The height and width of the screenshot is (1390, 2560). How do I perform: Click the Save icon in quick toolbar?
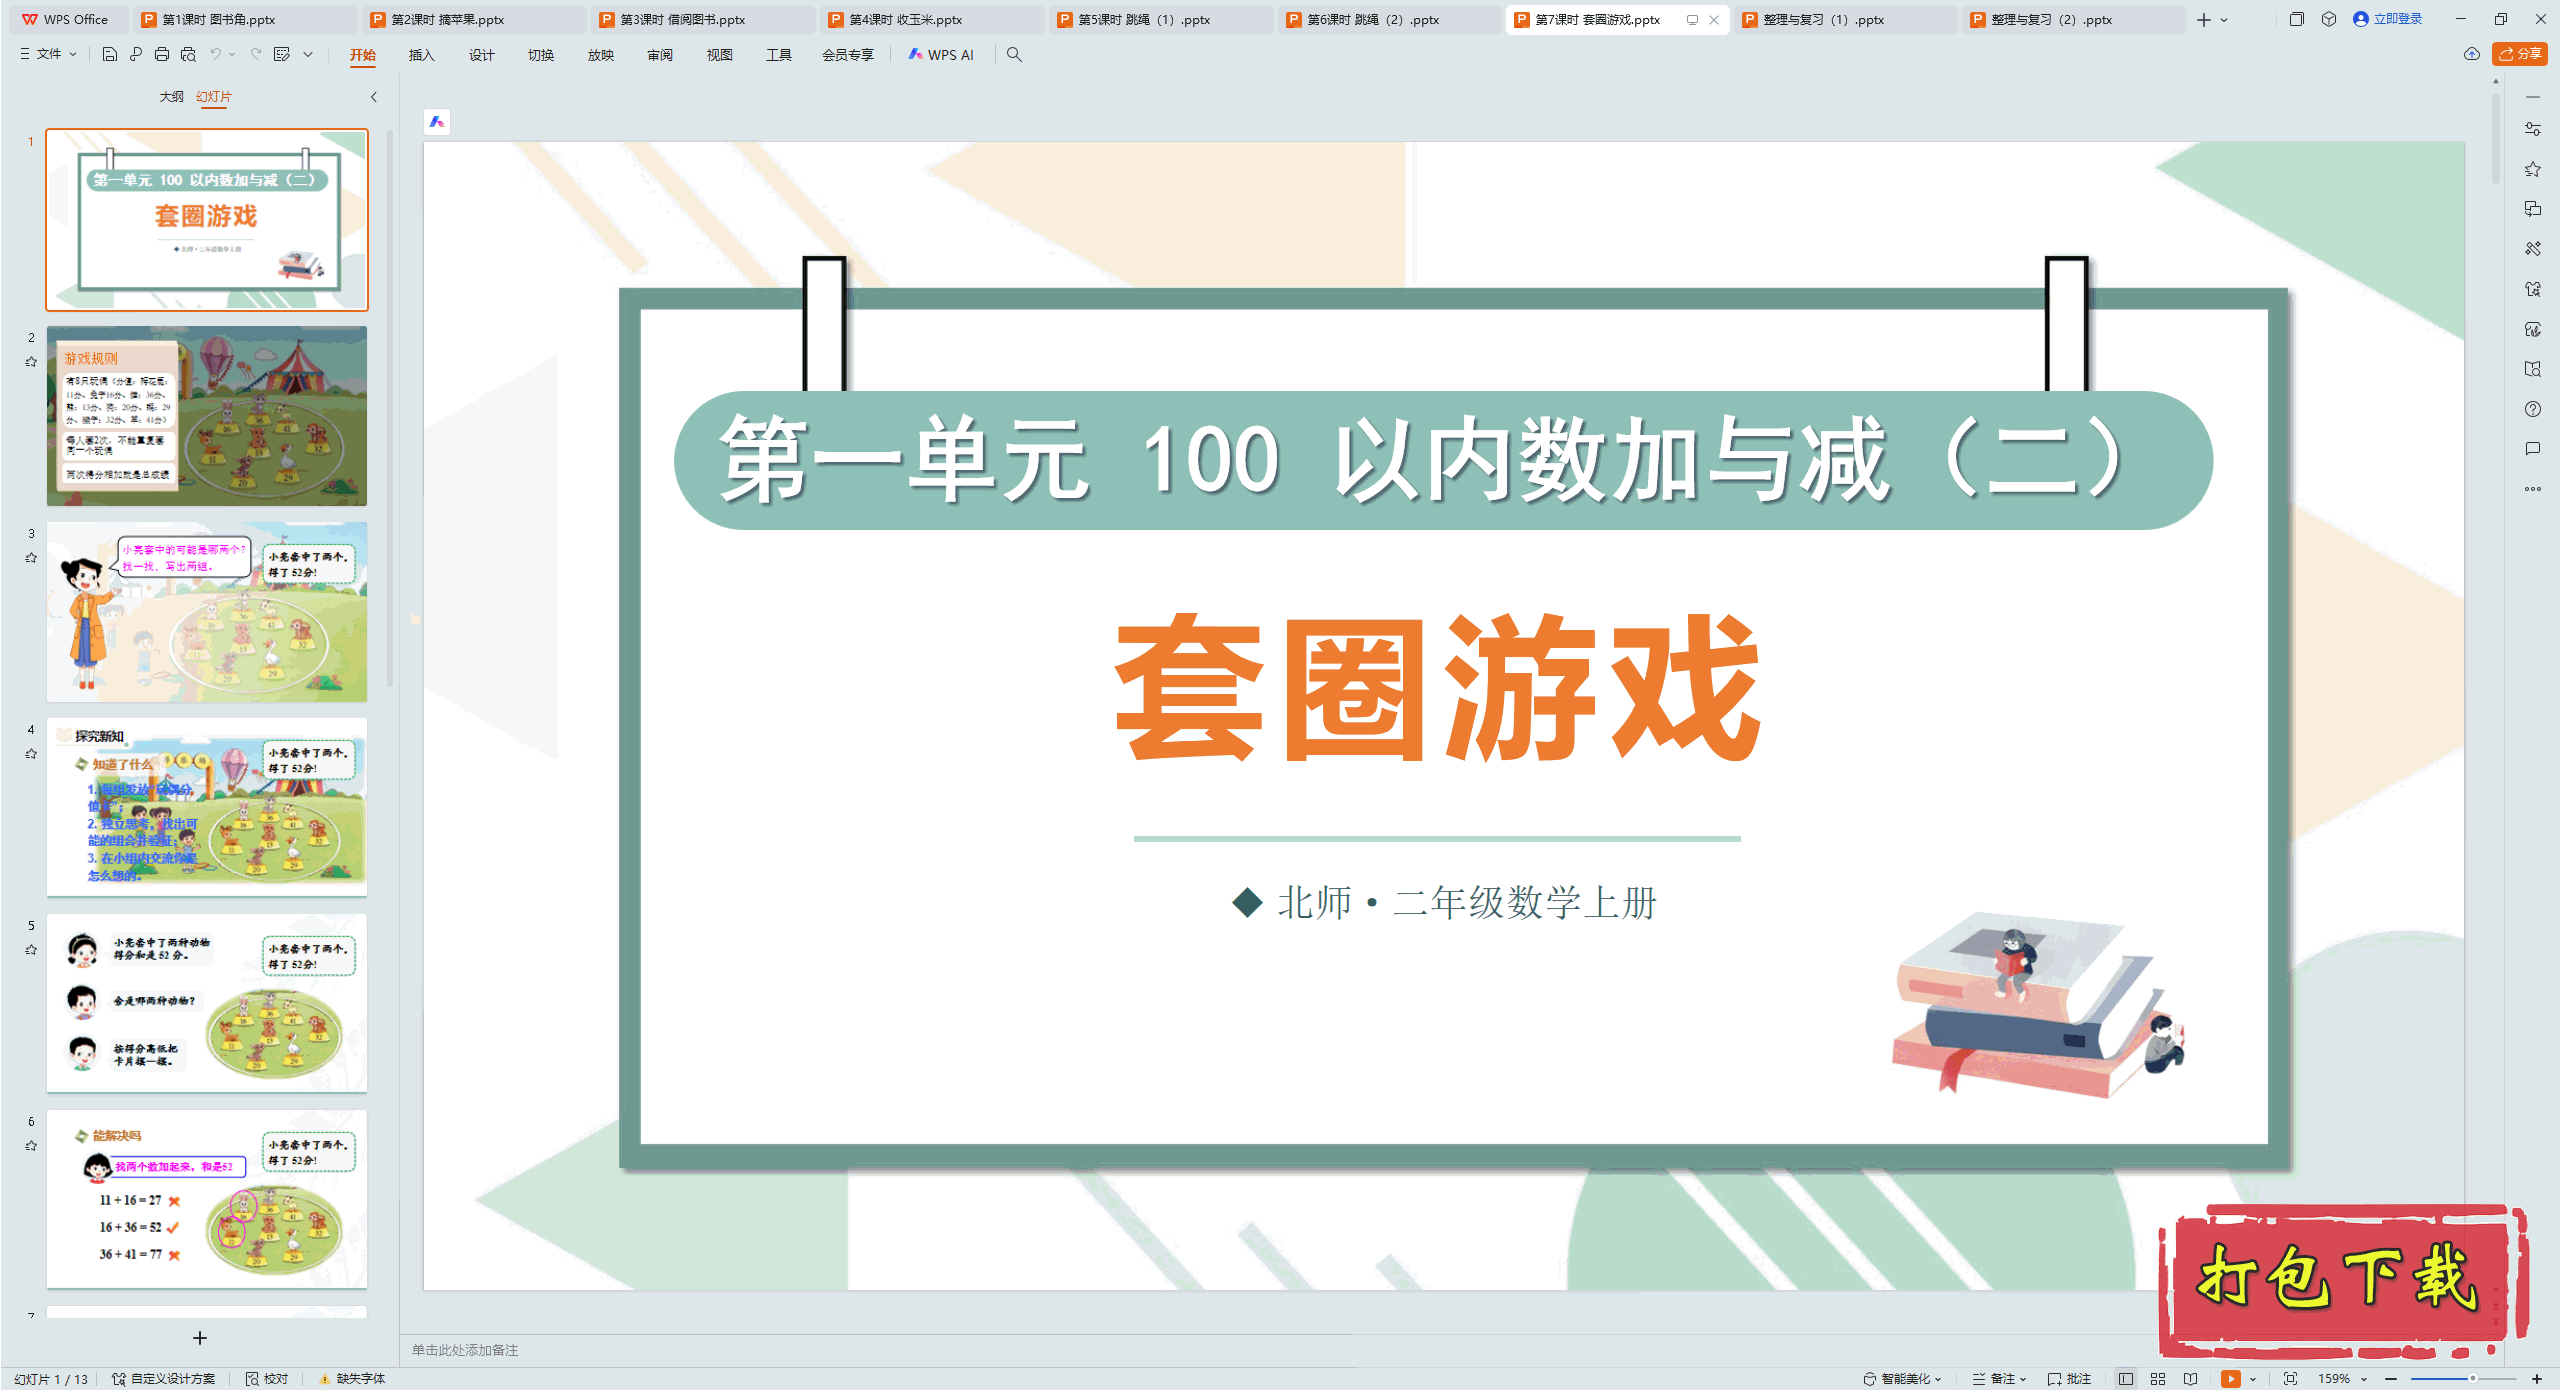[110, 55]
